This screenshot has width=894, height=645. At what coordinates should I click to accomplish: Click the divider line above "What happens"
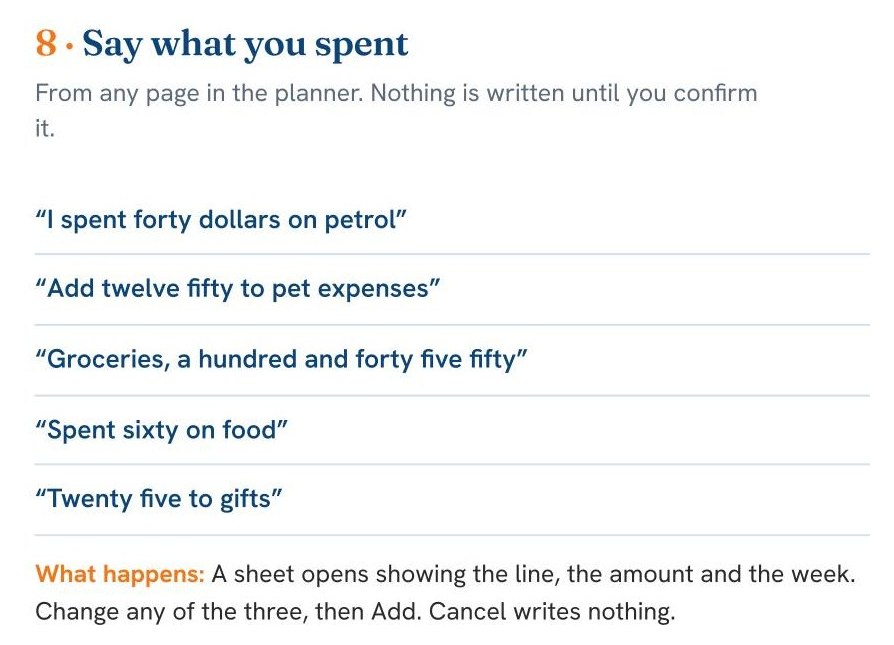452,536
